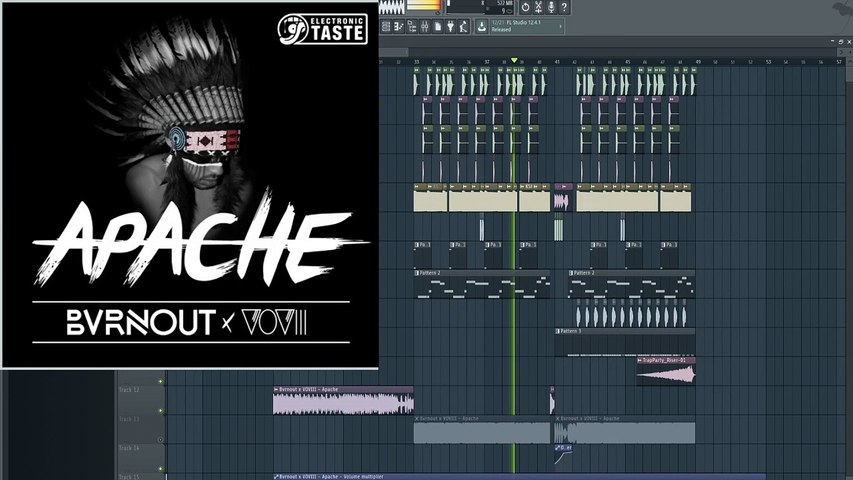853x480 pixels.
Task: Select first muted Apache clip on Track 13
Action: tap(482, 430)
